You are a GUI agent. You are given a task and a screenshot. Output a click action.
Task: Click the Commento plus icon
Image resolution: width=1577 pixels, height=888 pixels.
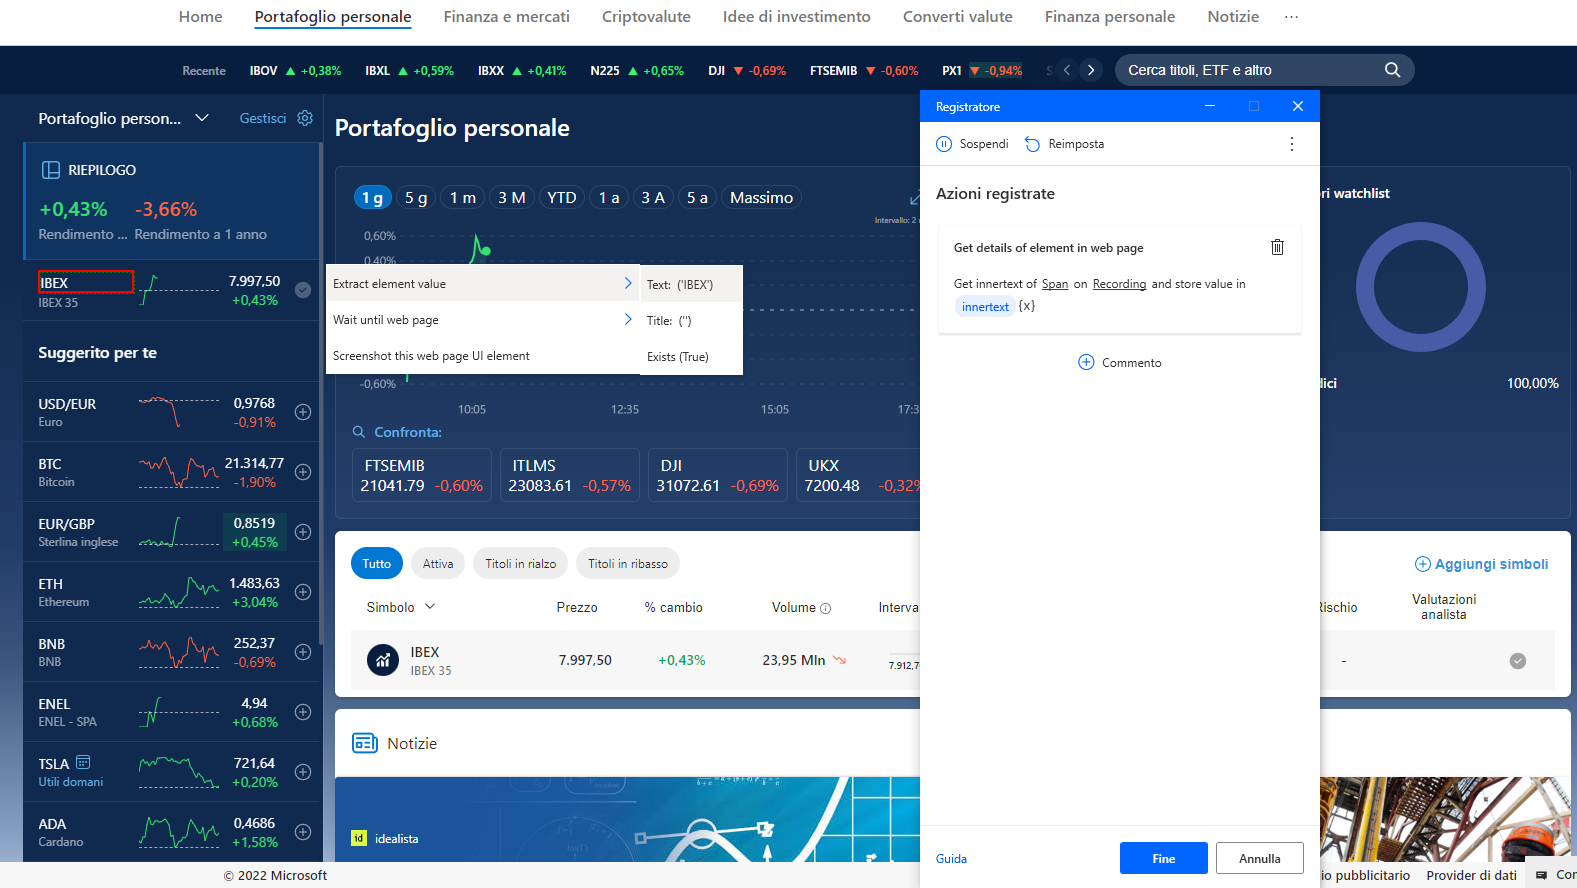(1086, 362)
